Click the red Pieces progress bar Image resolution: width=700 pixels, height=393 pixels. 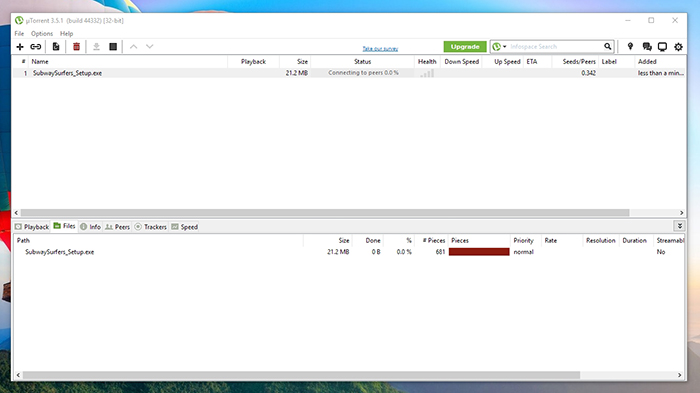point(479,252)
